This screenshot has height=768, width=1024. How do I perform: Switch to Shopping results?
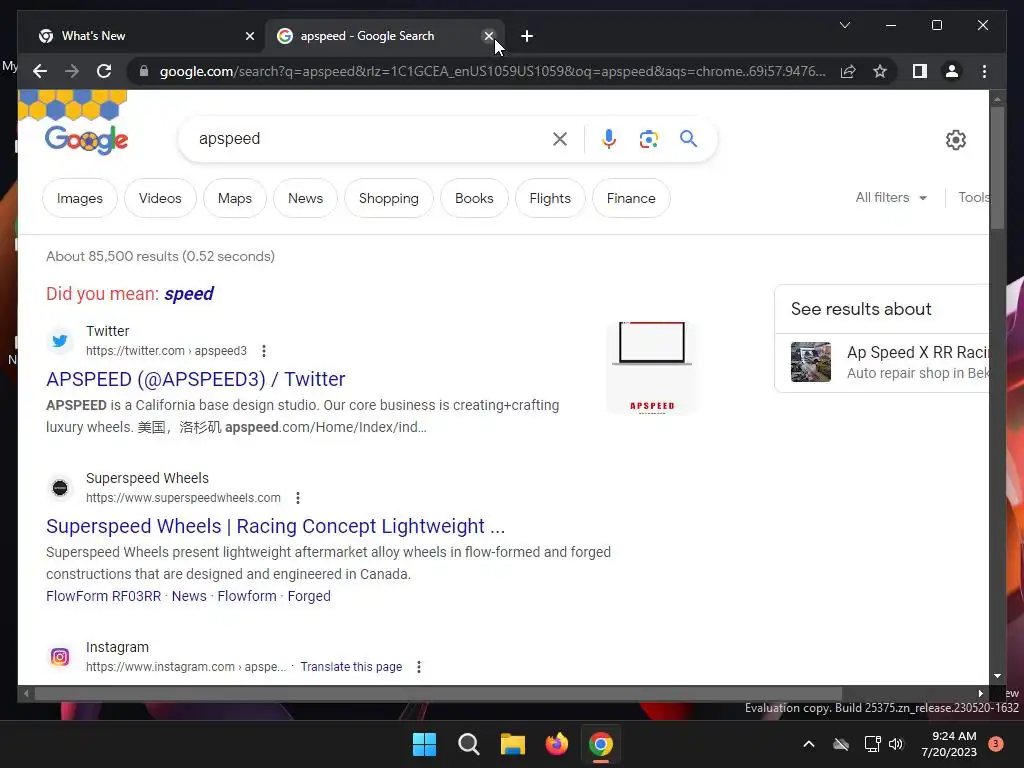coord(389,198)
